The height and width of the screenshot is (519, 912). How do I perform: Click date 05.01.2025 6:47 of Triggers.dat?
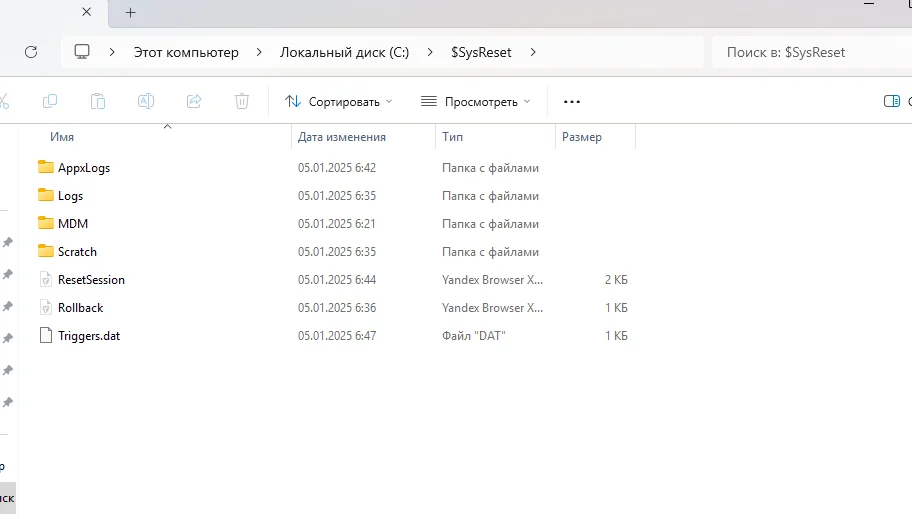tap(337, 335)
